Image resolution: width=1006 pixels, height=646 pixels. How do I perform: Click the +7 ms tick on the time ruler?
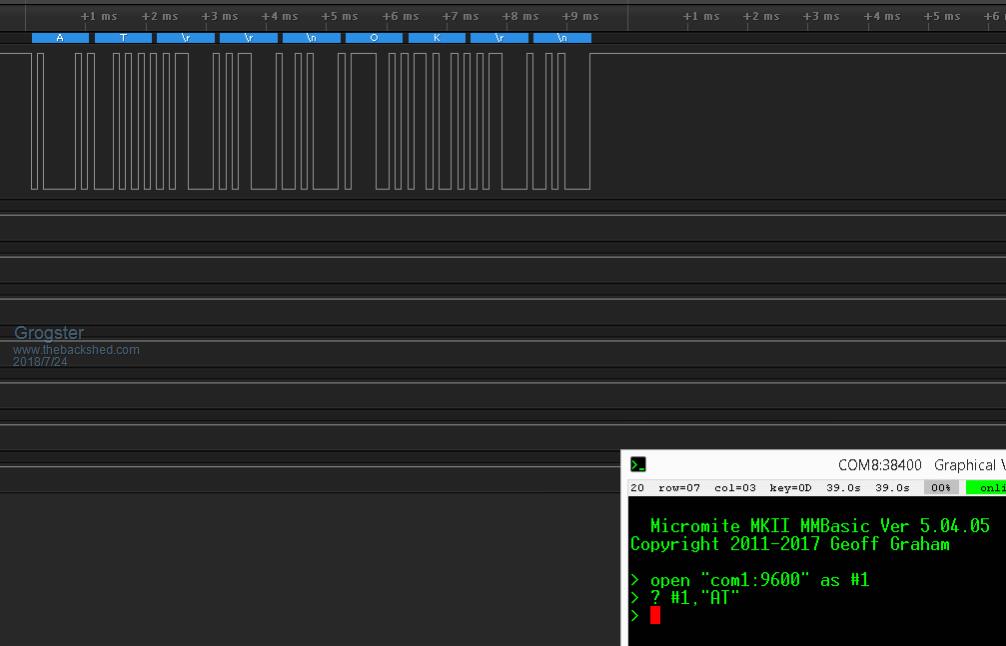(460, 17)
